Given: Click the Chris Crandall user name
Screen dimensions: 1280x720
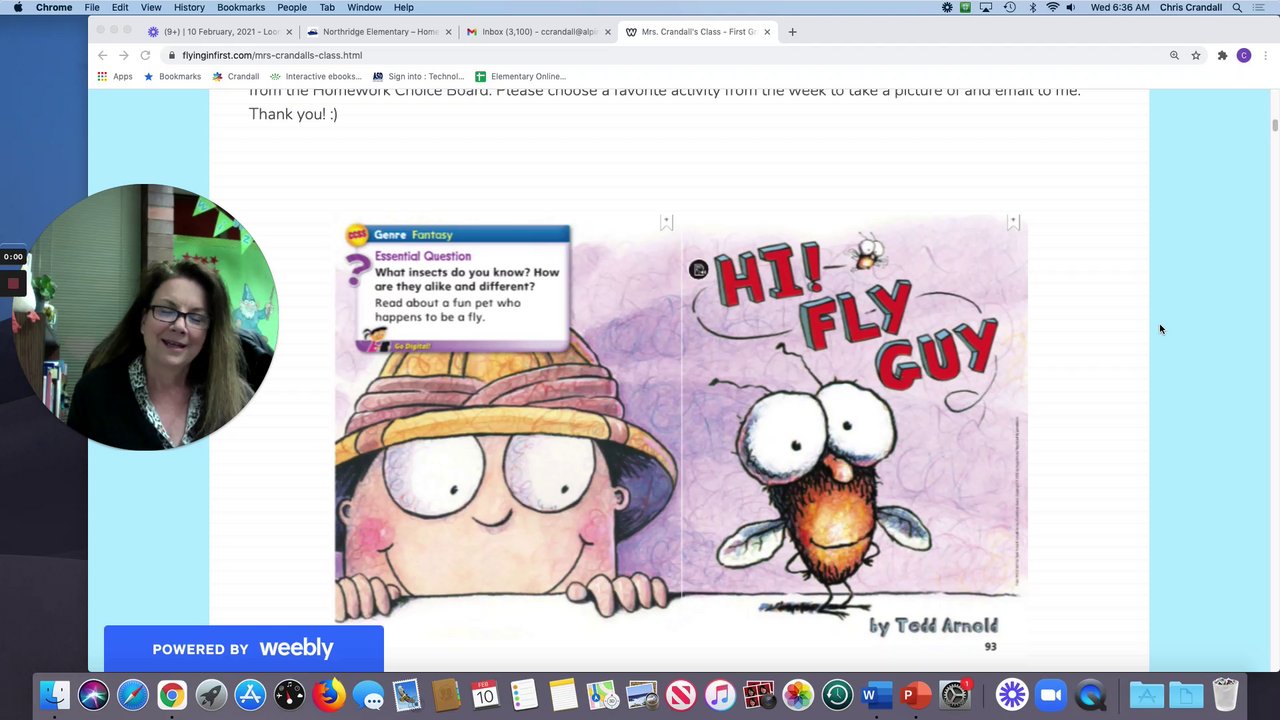Looking at the screenshot, I should 1191,7.
